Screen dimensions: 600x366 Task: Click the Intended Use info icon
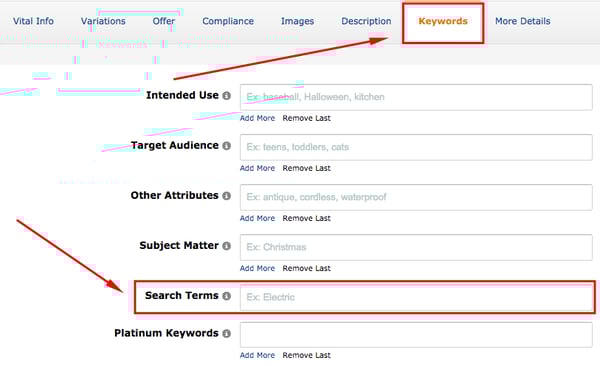(x=227, y=95)
